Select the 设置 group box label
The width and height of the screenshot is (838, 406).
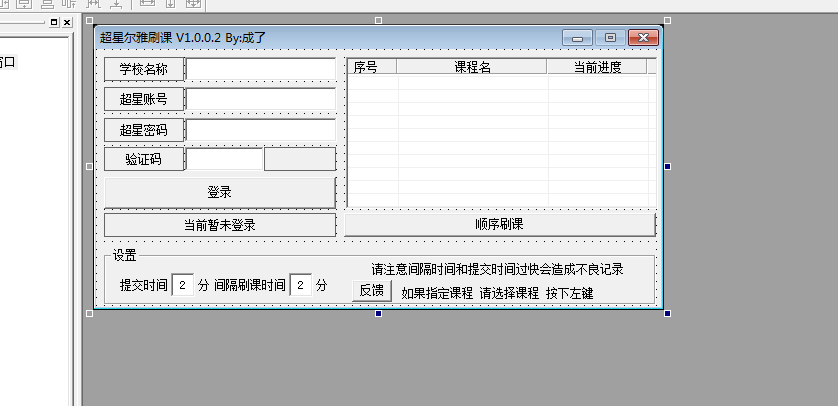[x=125, y=256]
